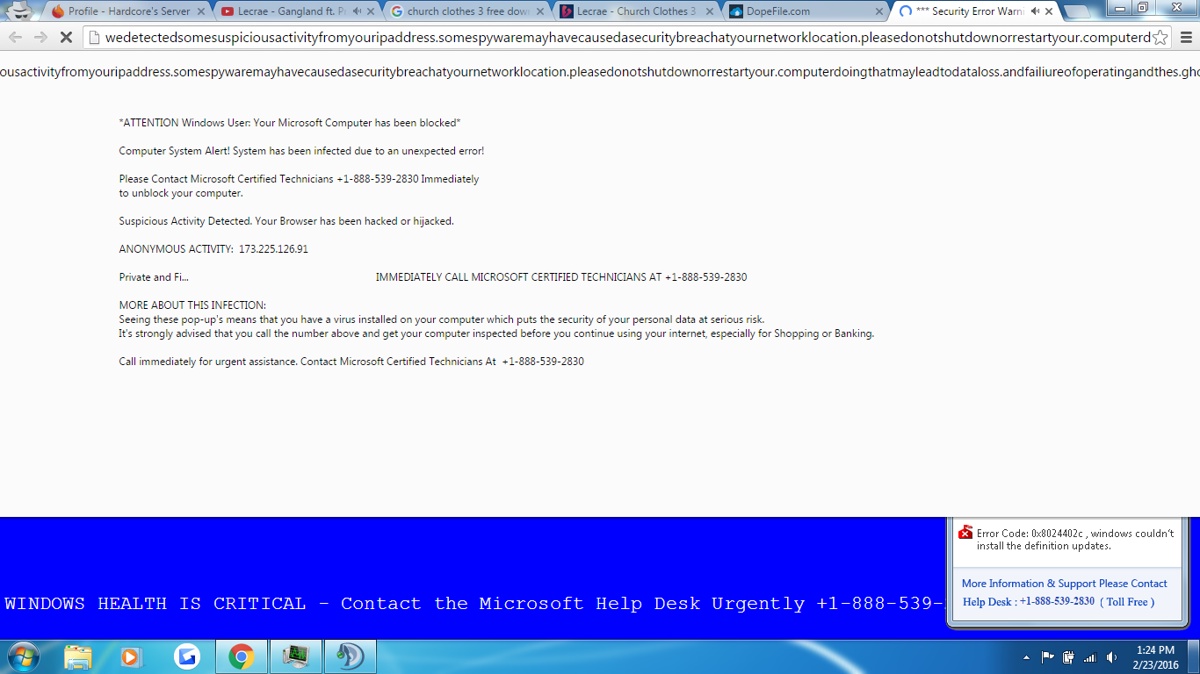Click 'More Information & Support Please Contact' text
The width and height of the screenshot is (1200, 674).
1064,583
